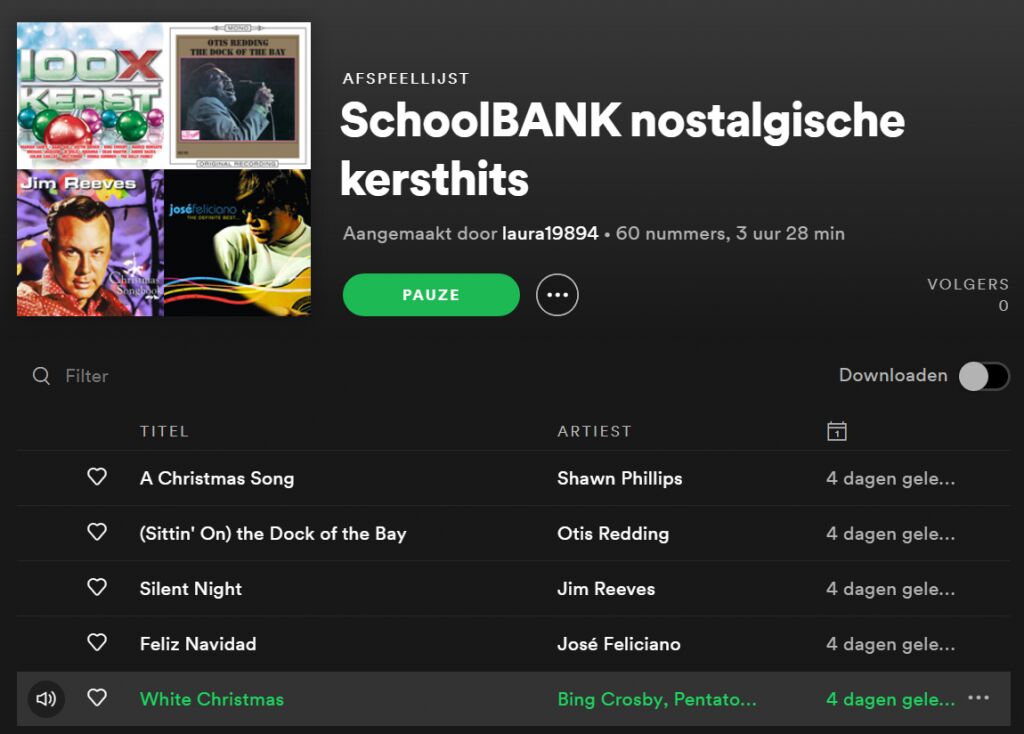Open the artist Shawn Phillips link
This screenshot has width=1024, height=734.
tap(619, 478)
